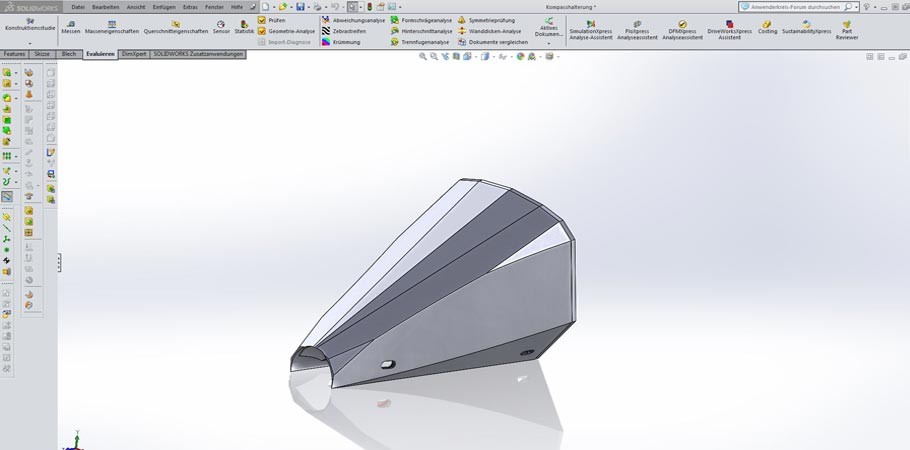
Task: Start Hinterschnittanalyse undercut analysis
Action: point(421,31)
